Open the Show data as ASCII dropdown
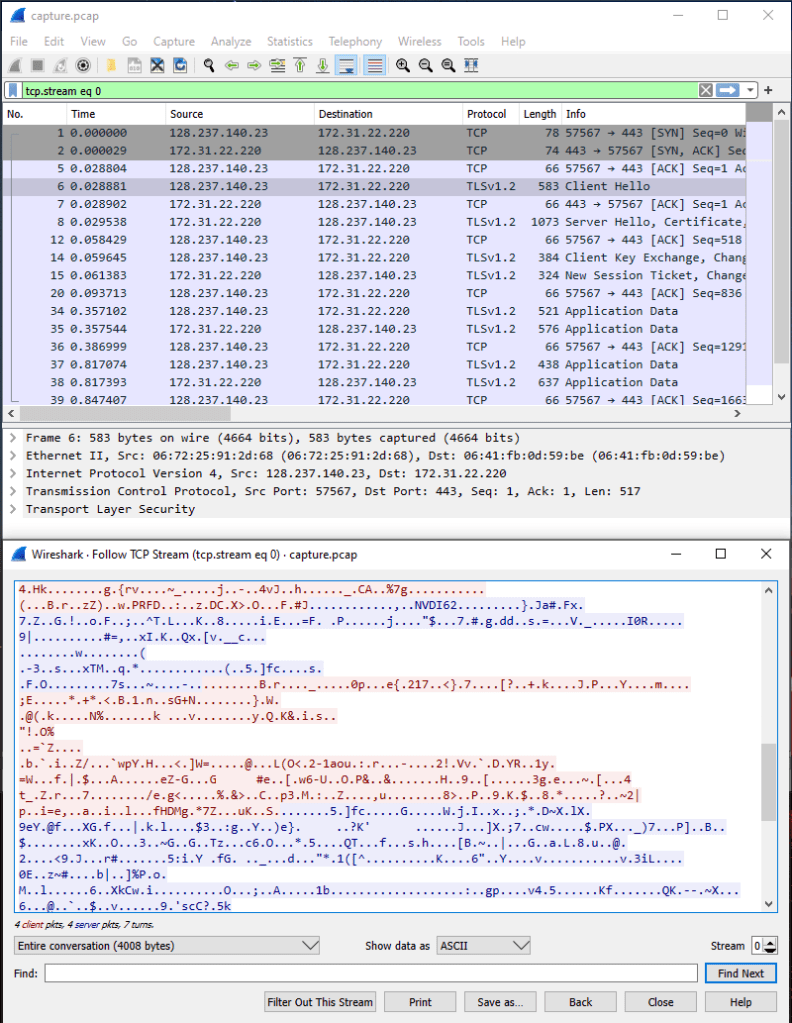 point(484,945)
